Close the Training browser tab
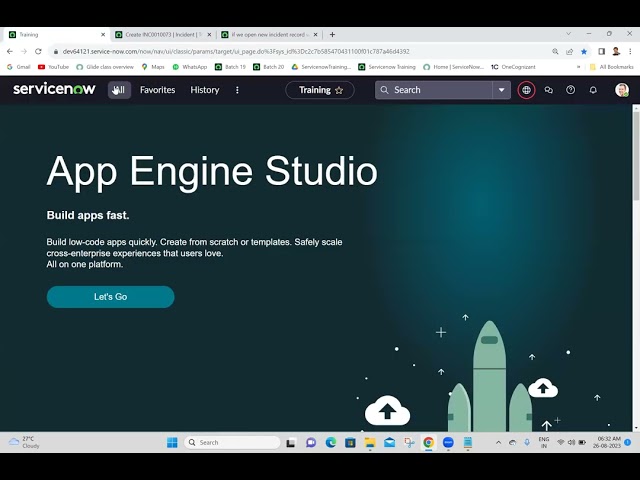 (103, 35)
